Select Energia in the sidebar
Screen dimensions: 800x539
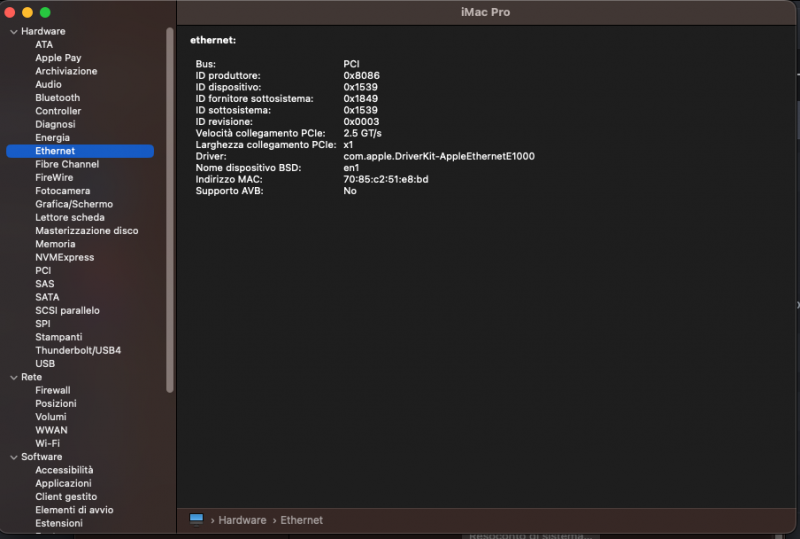tap(53, 137)
